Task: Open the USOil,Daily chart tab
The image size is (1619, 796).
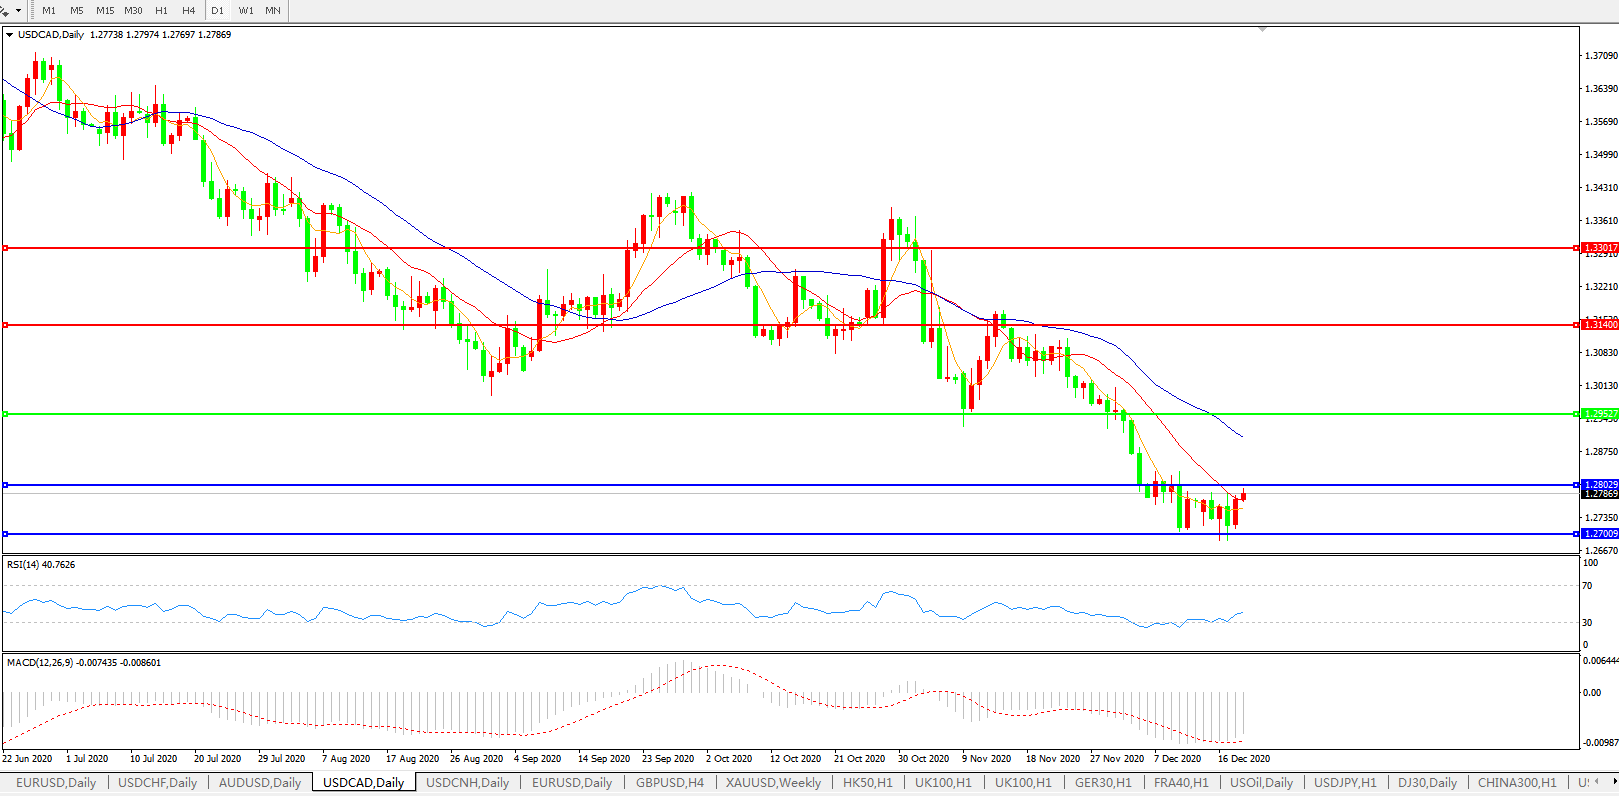Action: click(1261, 783)
